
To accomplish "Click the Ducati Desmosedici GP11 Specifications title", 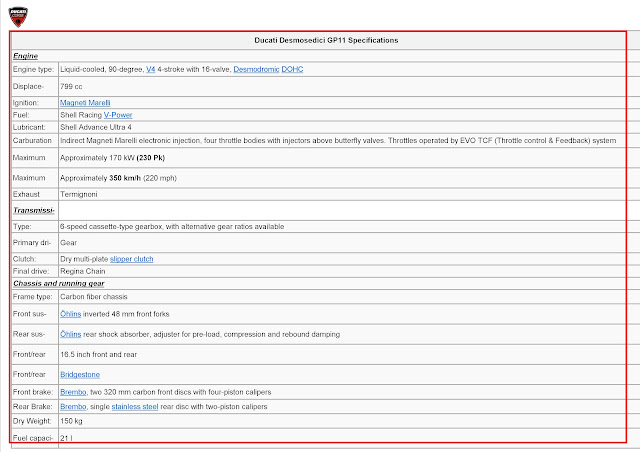I will (x=326, y=40).
